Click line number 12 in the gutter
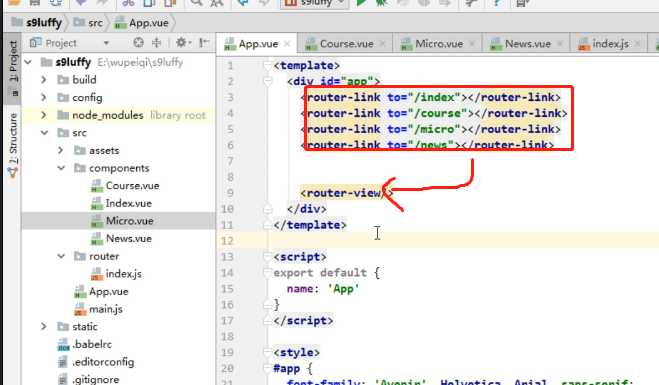This screenshot has width=659, height=385. coord(227,241)
